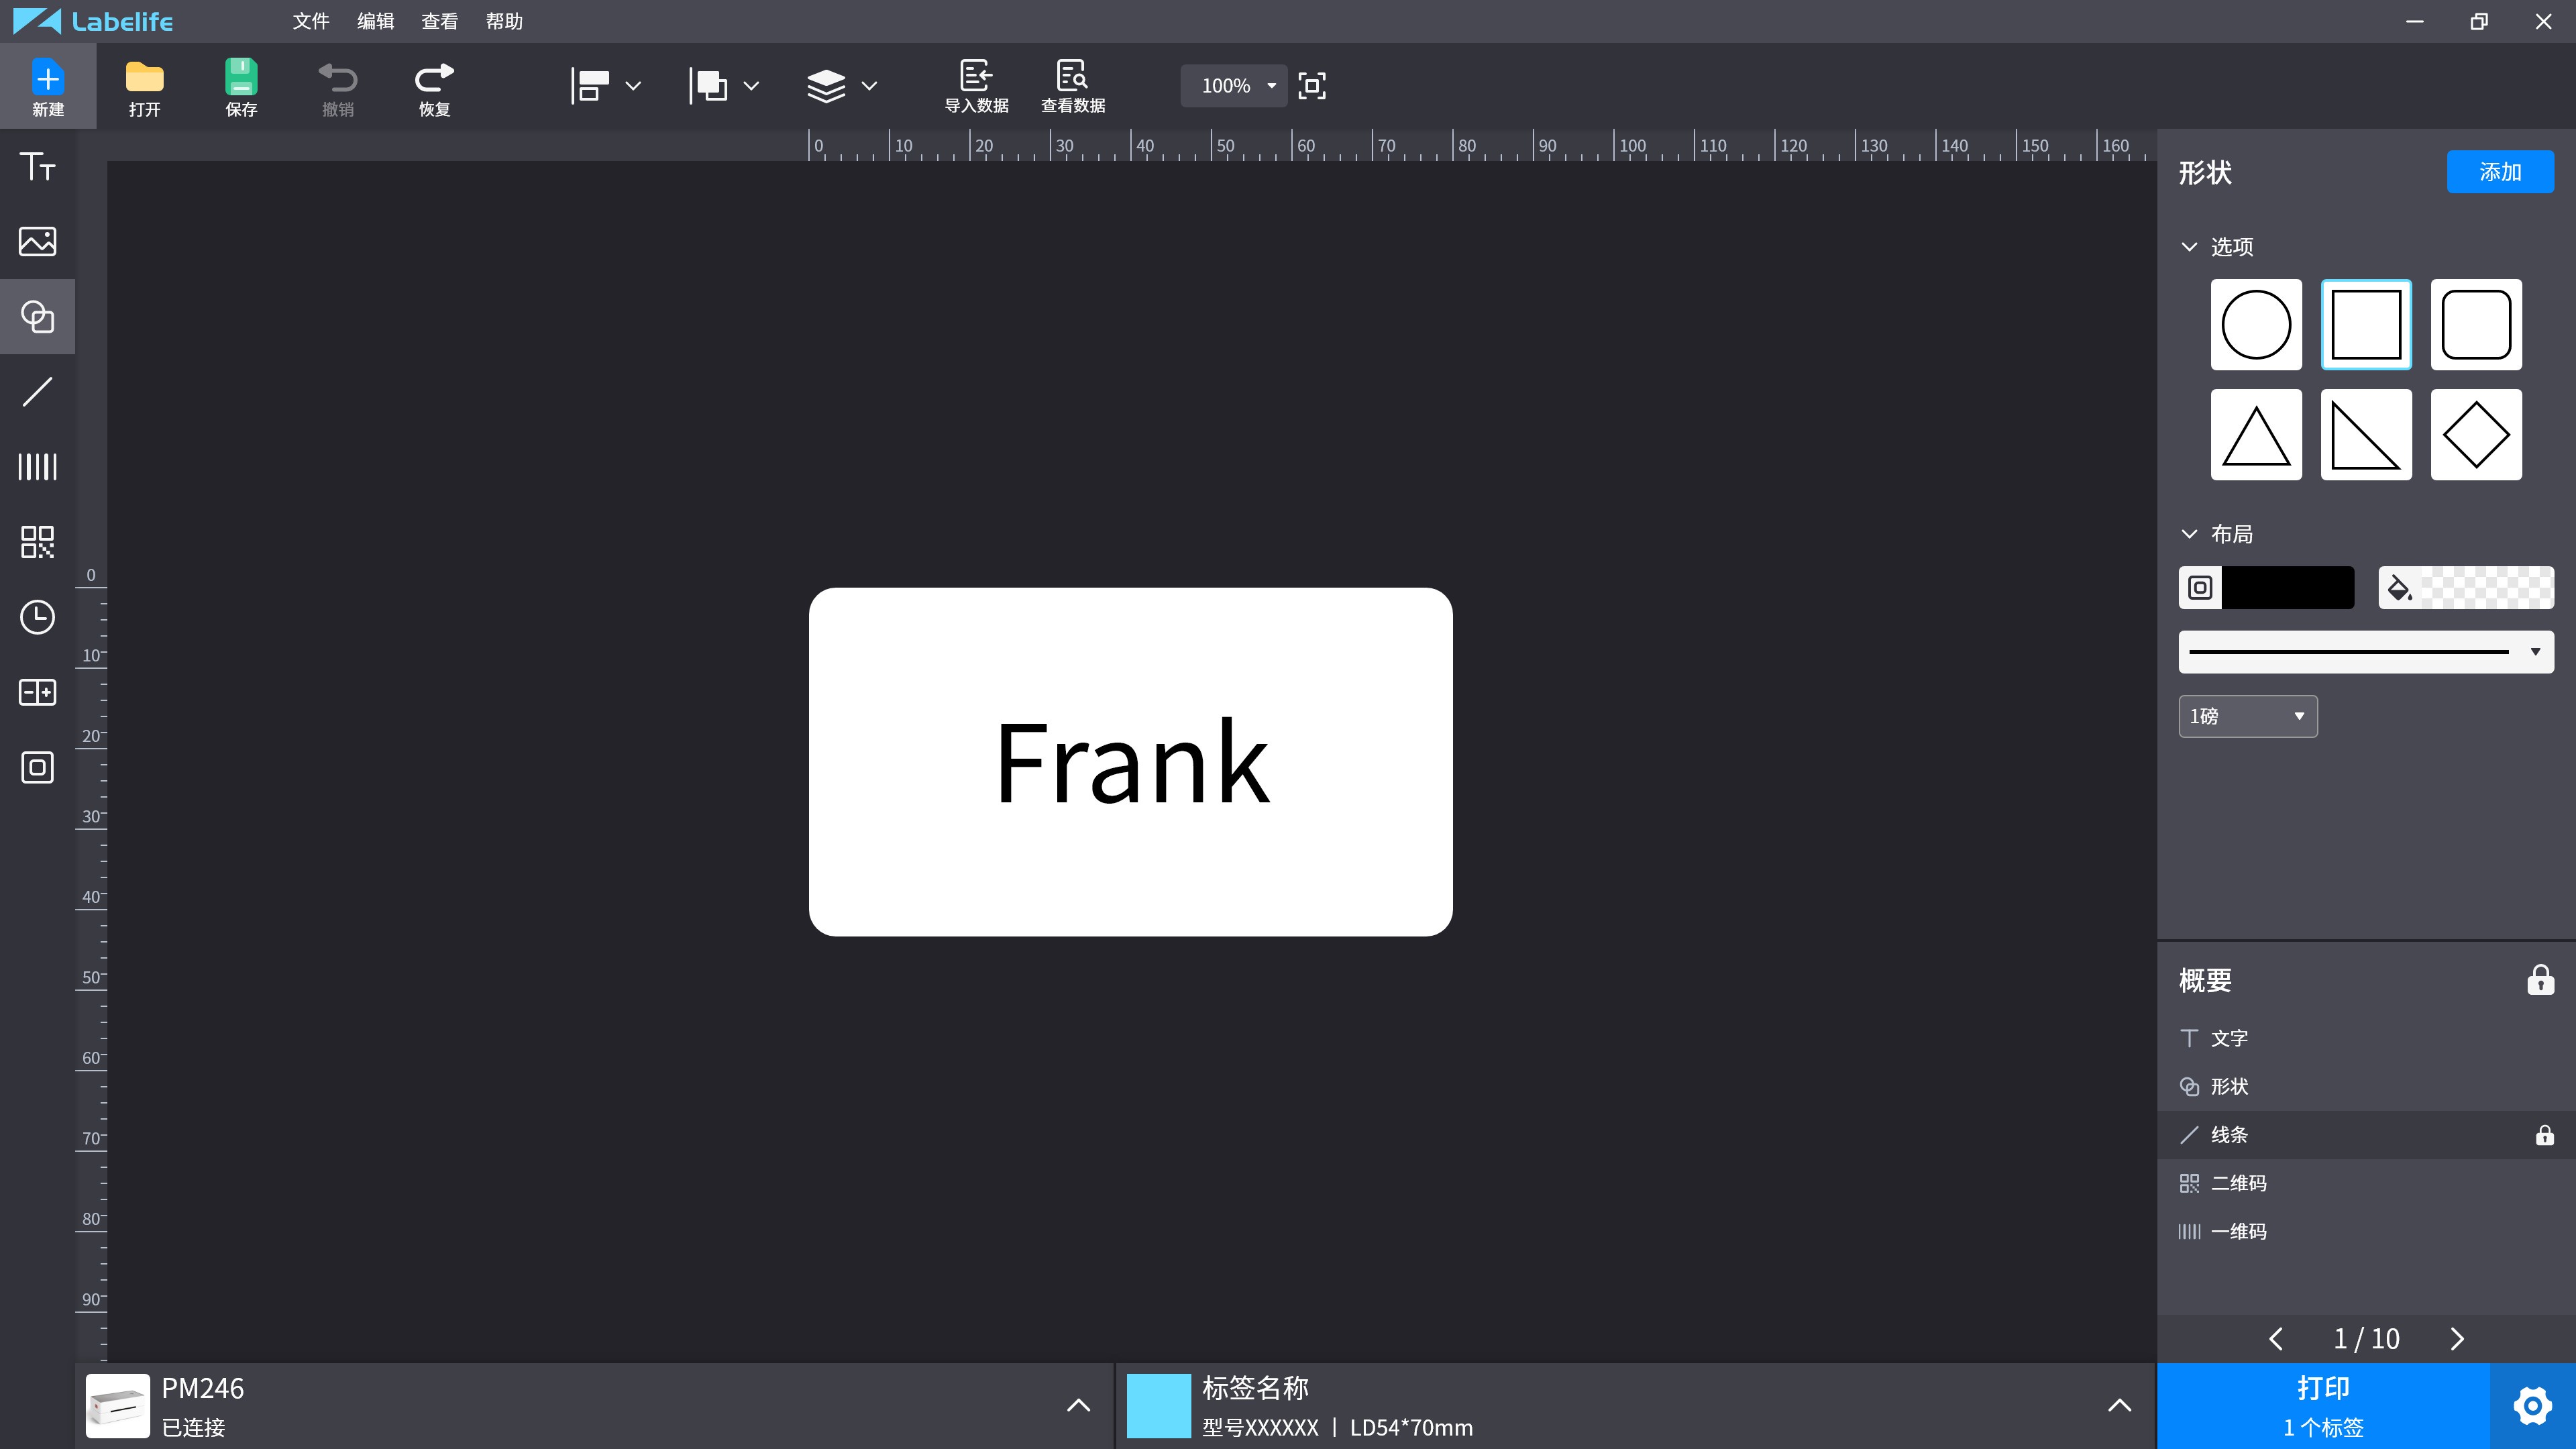This screenshot has height=1449, width=2576.
Task: Select the Image tool in left sidebar
Action: [37, 241]
